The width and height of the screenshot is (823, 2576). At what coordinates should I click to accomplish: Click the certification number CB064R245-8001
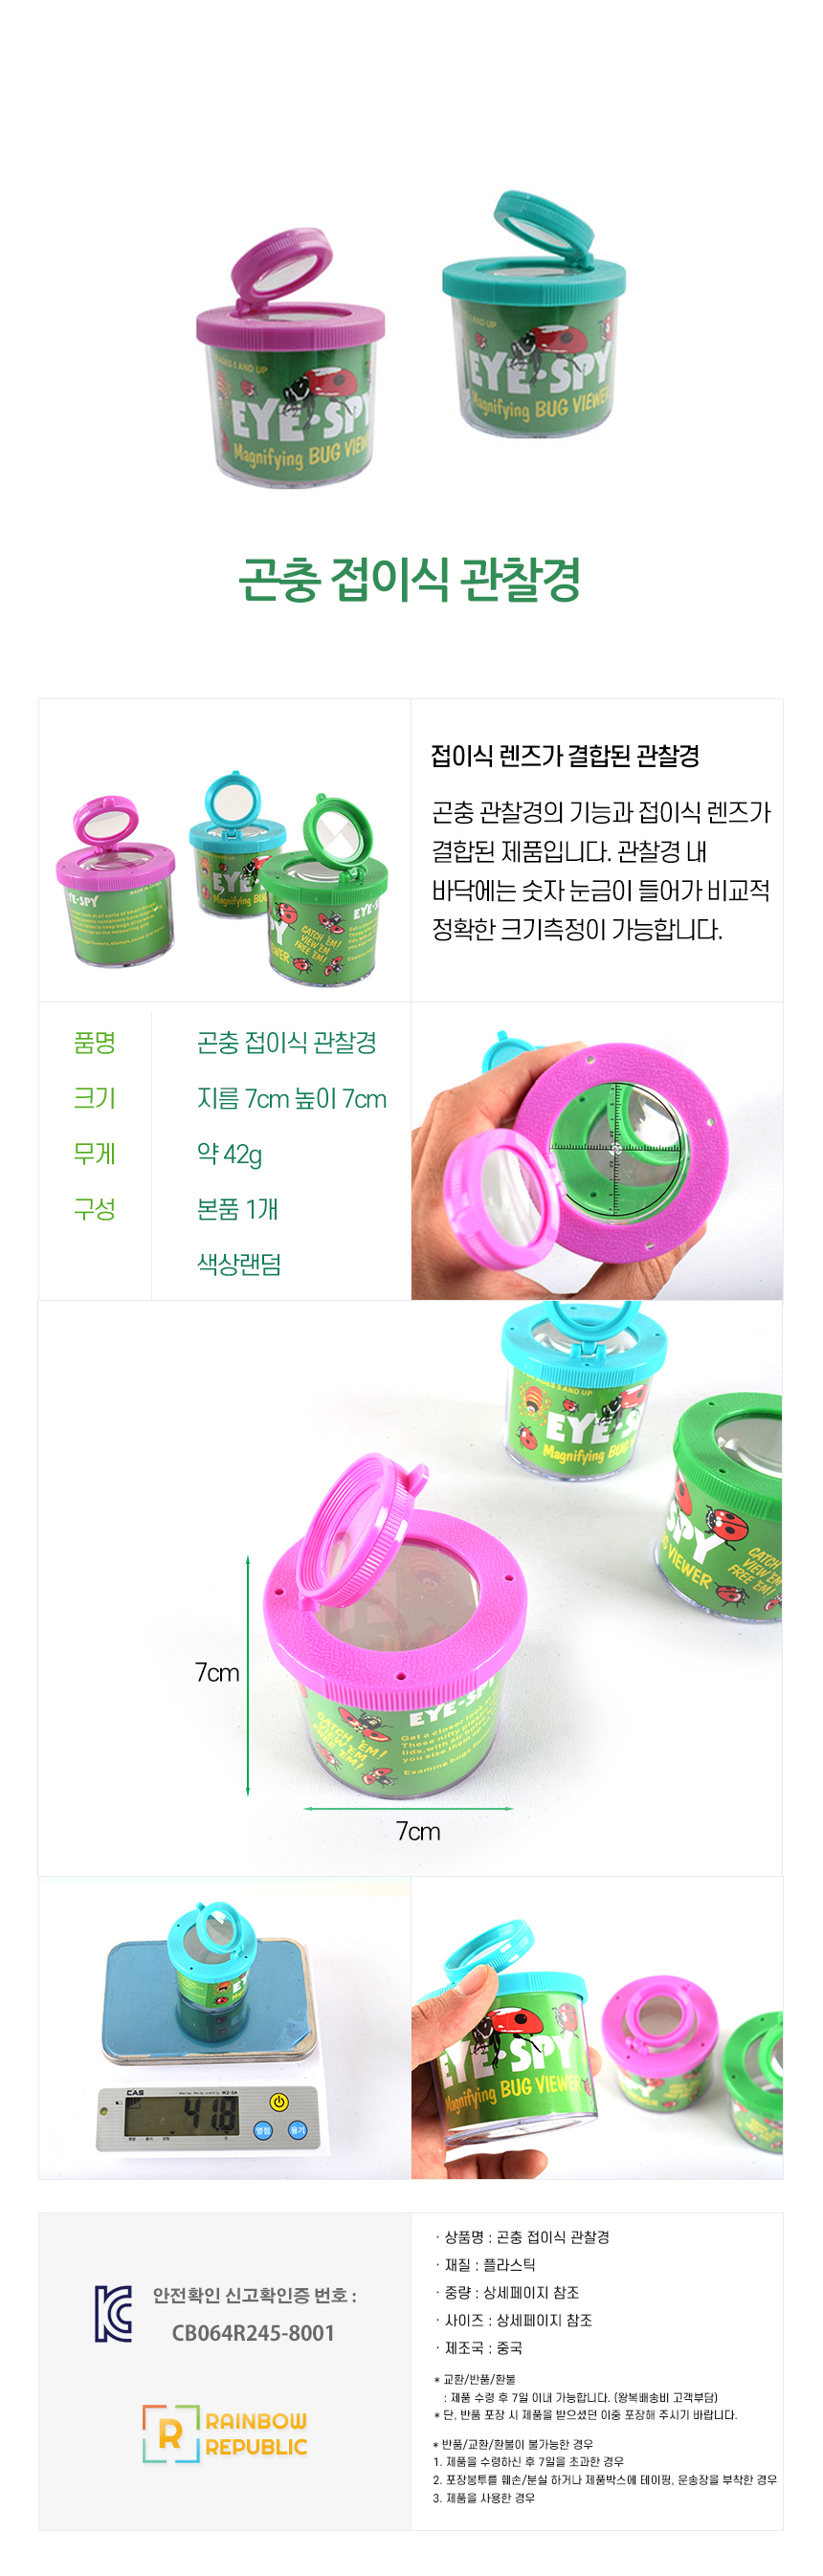tap(253, 2333)
